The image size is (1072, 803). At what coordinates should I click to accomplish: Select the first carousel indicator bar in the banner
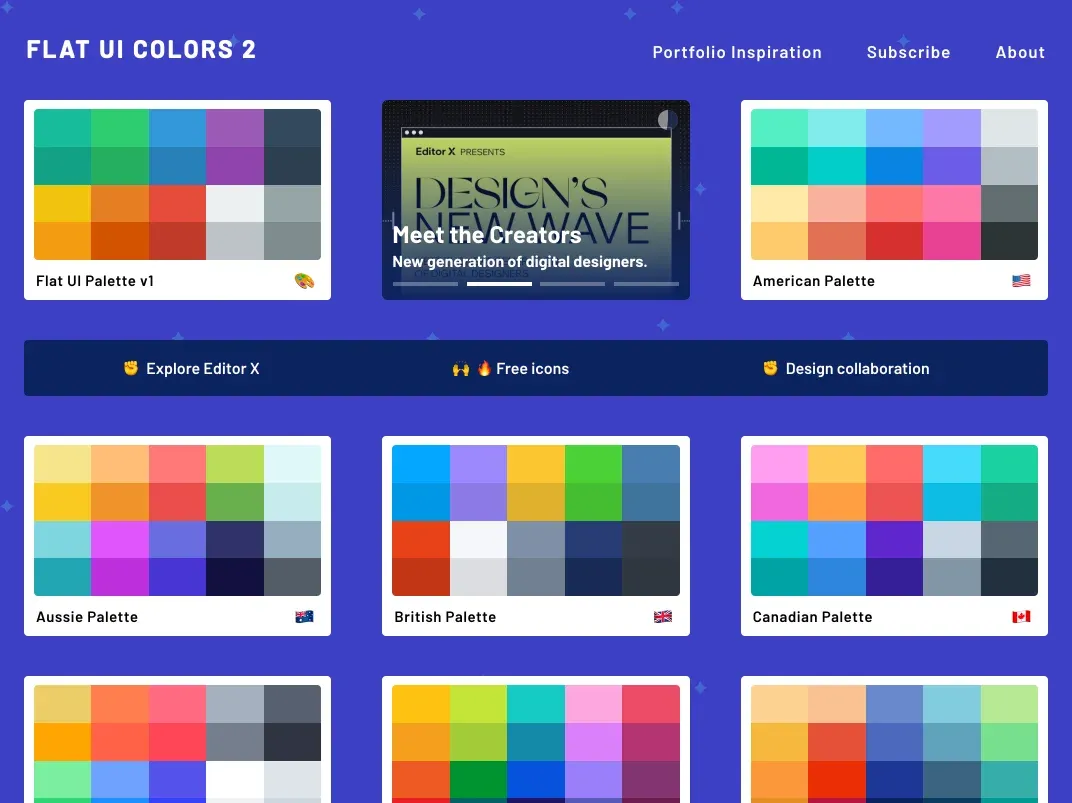(425, 284)
